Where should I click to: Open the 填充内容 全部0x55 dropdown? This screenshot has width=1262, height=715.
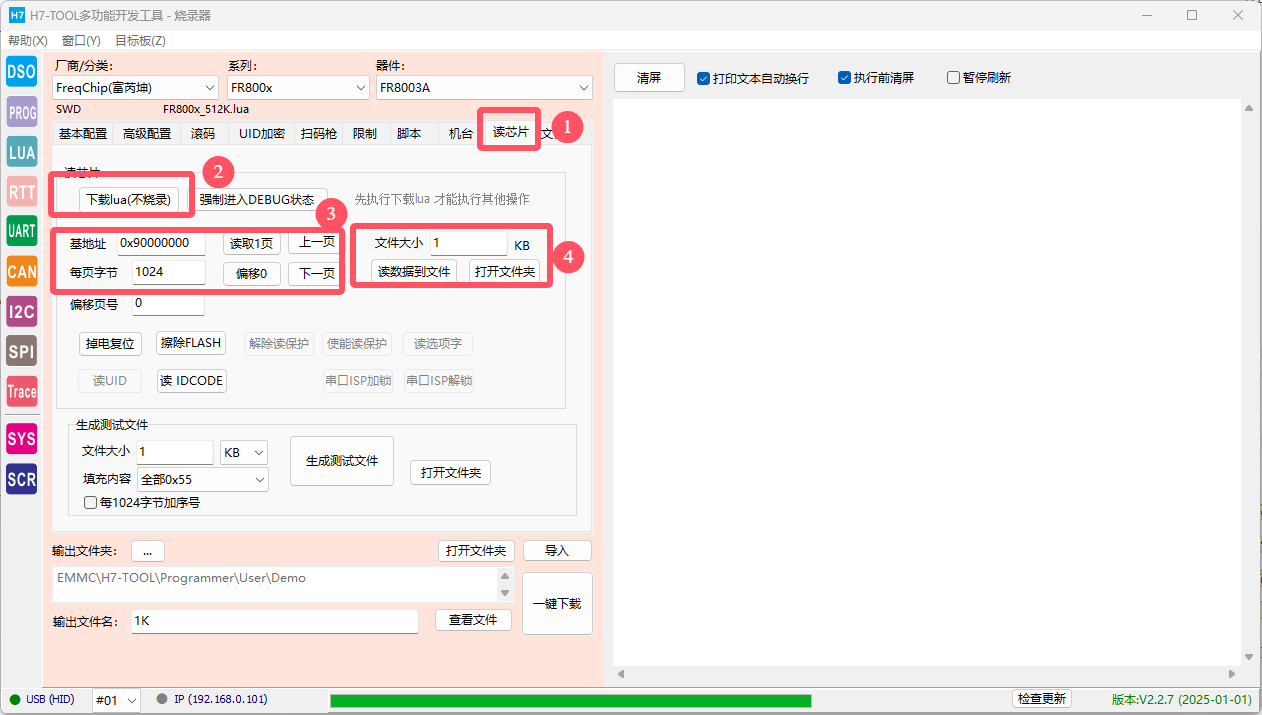point(203,480)
